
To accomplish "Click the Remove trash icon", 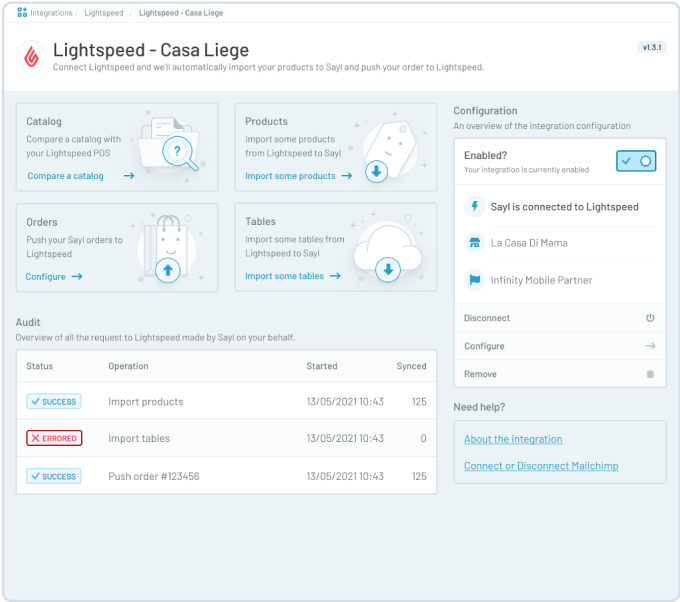I will (x=650, y=374).
